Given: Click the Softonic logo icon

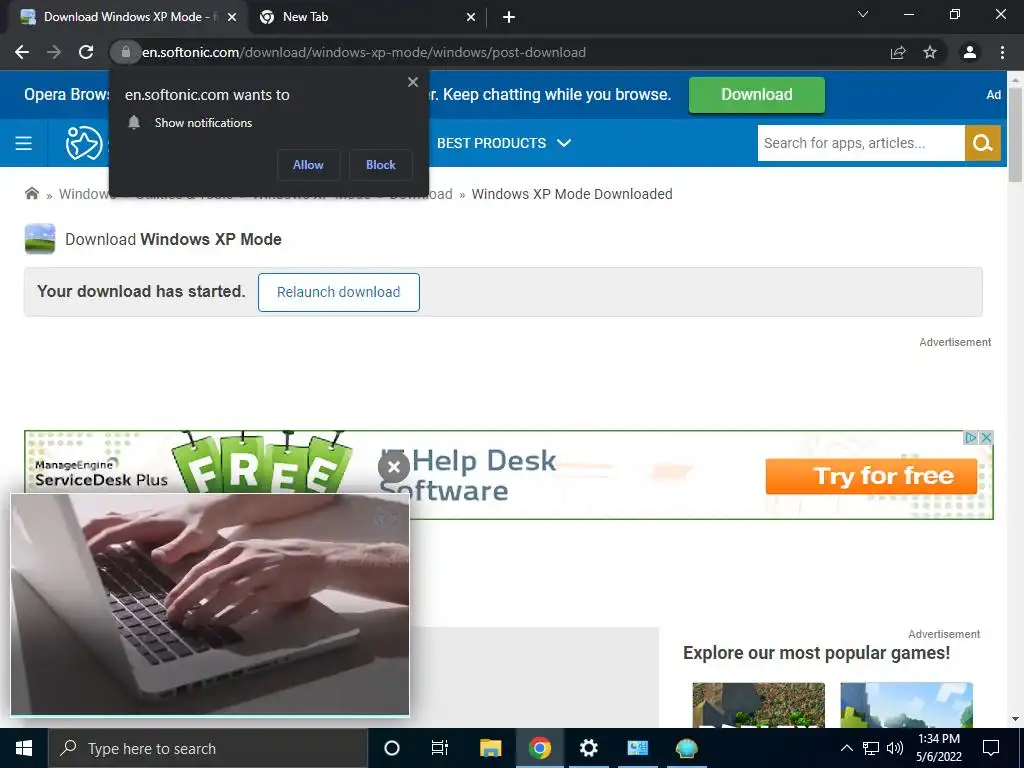Looking at the screenshot, I should tap(84, 143).
